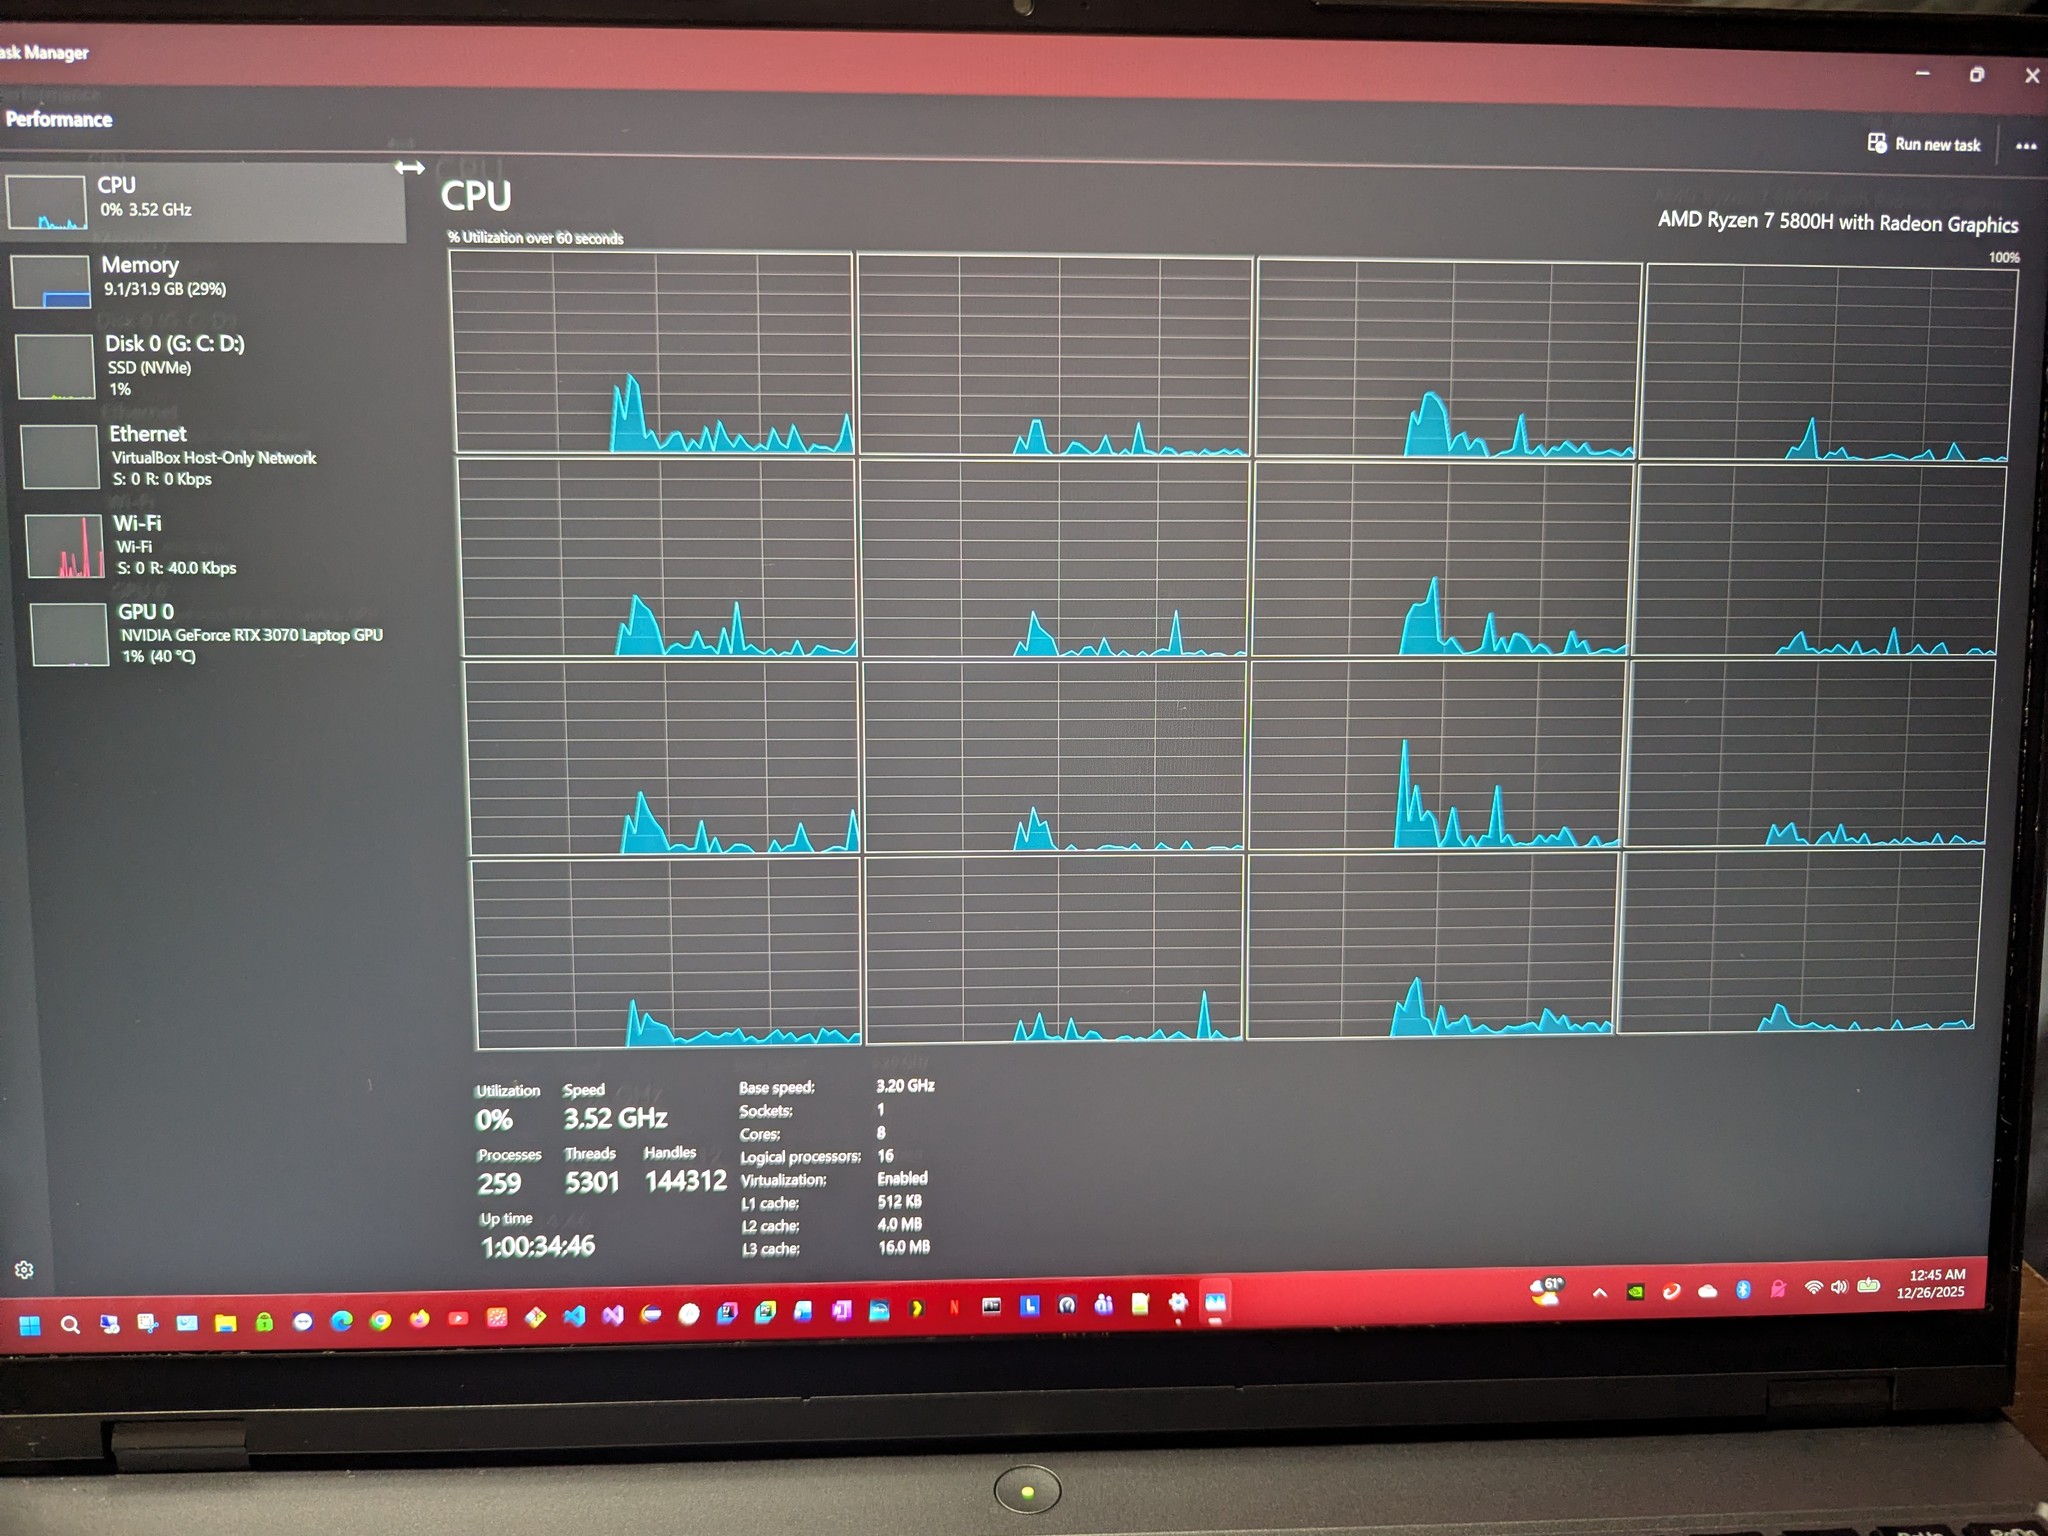Click the Up time 1:00:34:46 value
The image size is (2048, 1536).
tap(538, 1246)
